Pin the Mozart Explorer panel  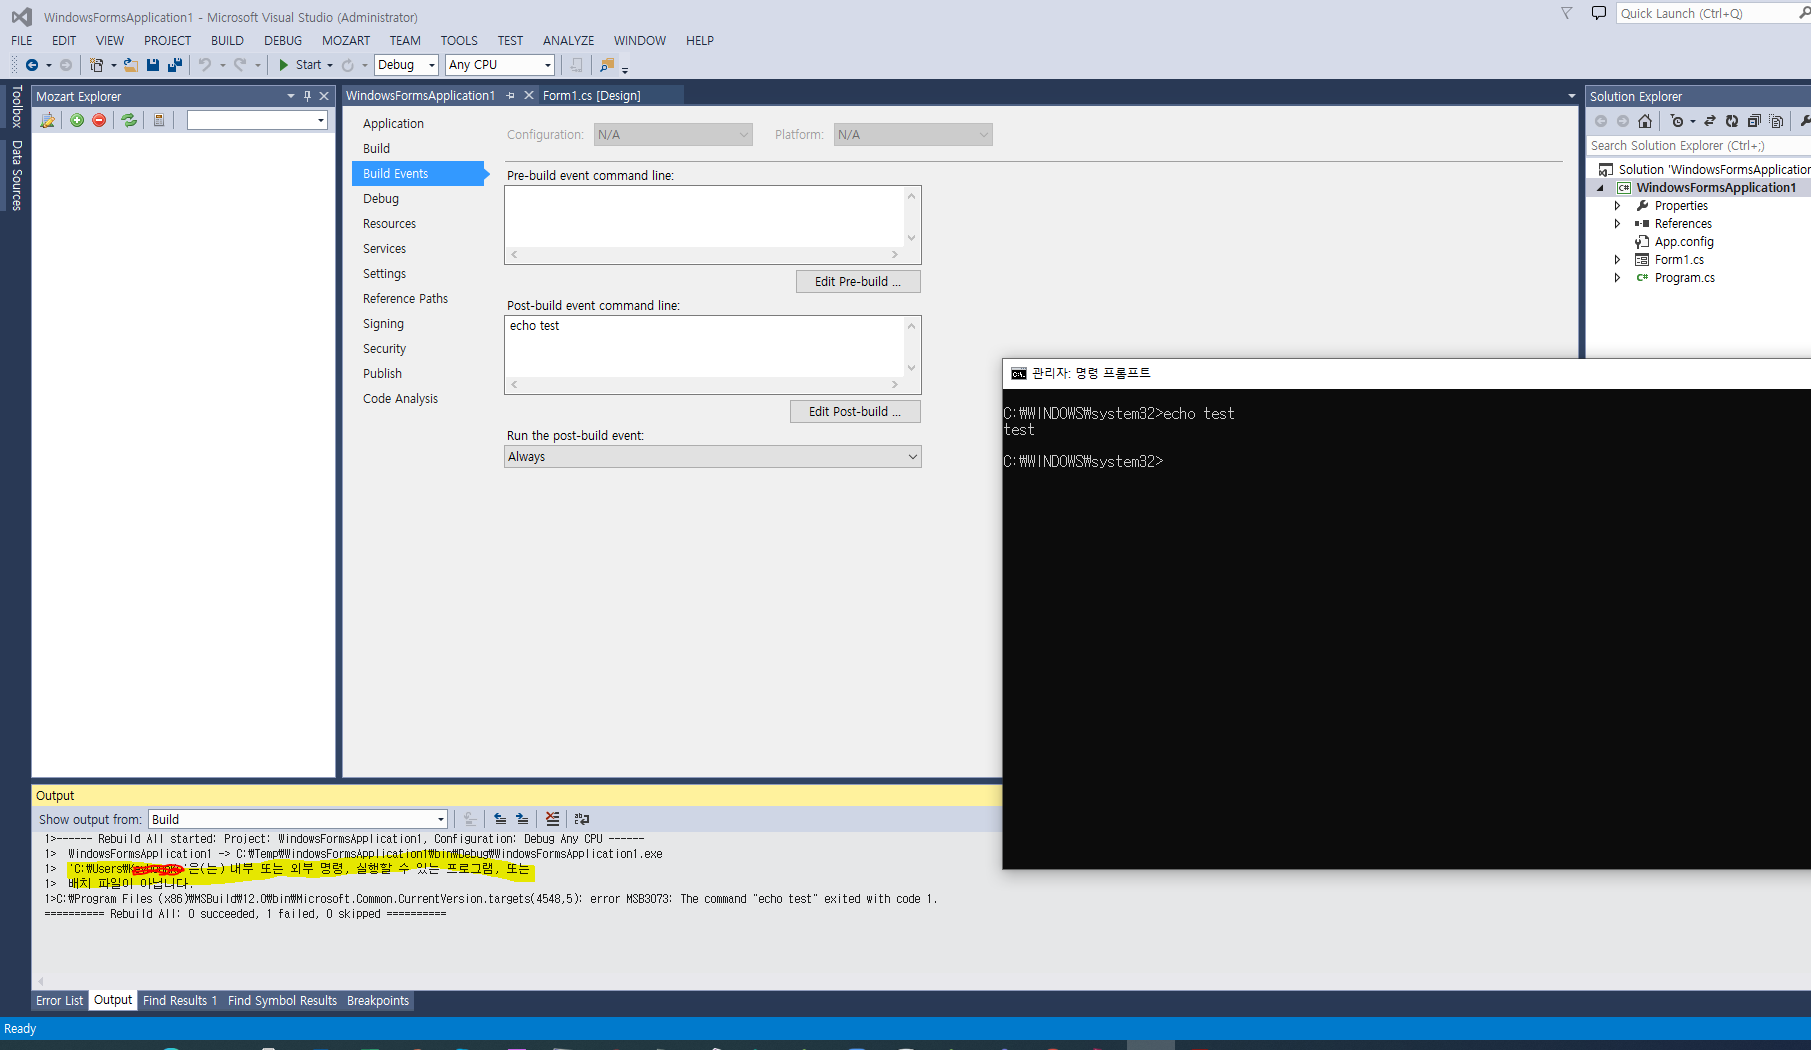[307, 96]
